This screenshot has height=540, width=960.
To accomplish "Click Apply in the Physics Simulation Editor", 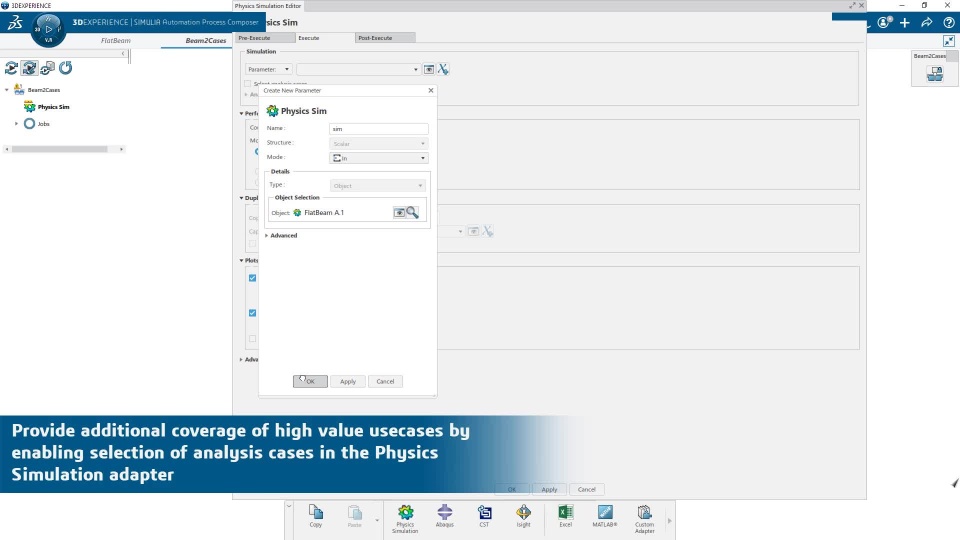I will (x=549, y=489).
